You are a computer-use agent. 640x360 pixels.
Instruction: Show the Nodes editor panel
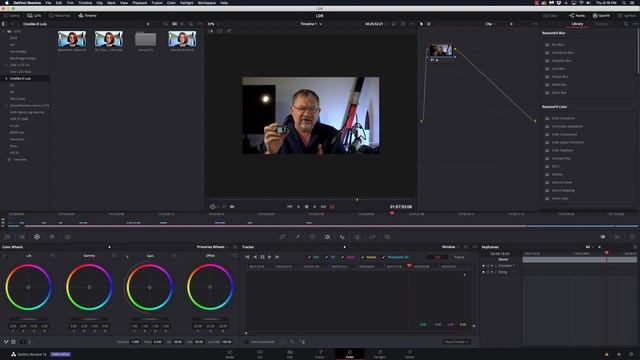click(x=577, y=16)
